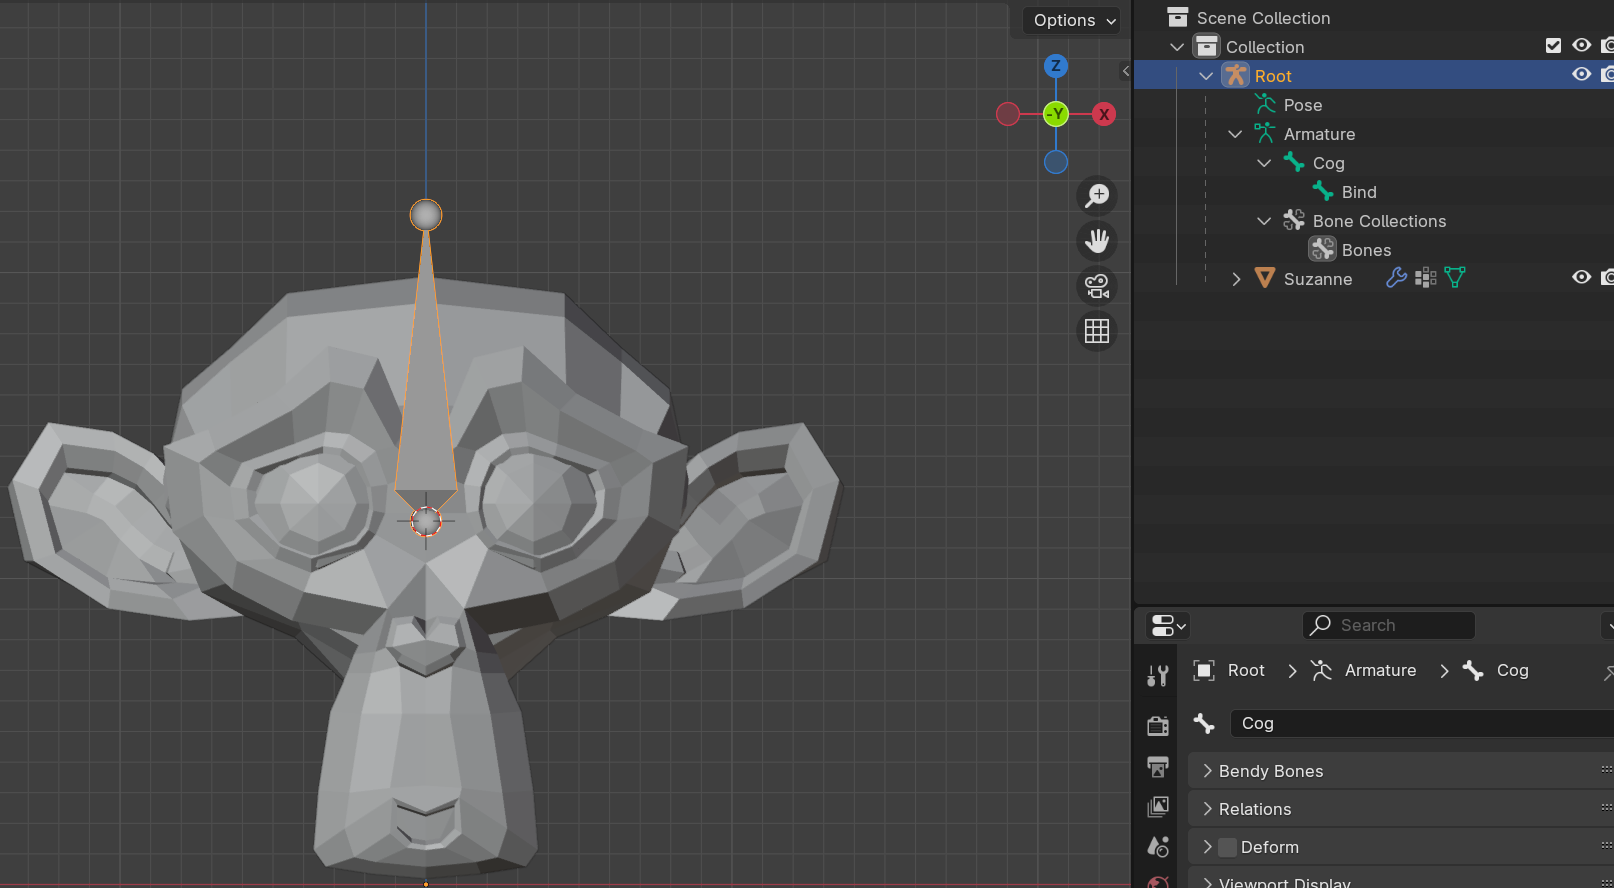
Task: Click the bone root sphere between eyes
Action: [426, 521]
